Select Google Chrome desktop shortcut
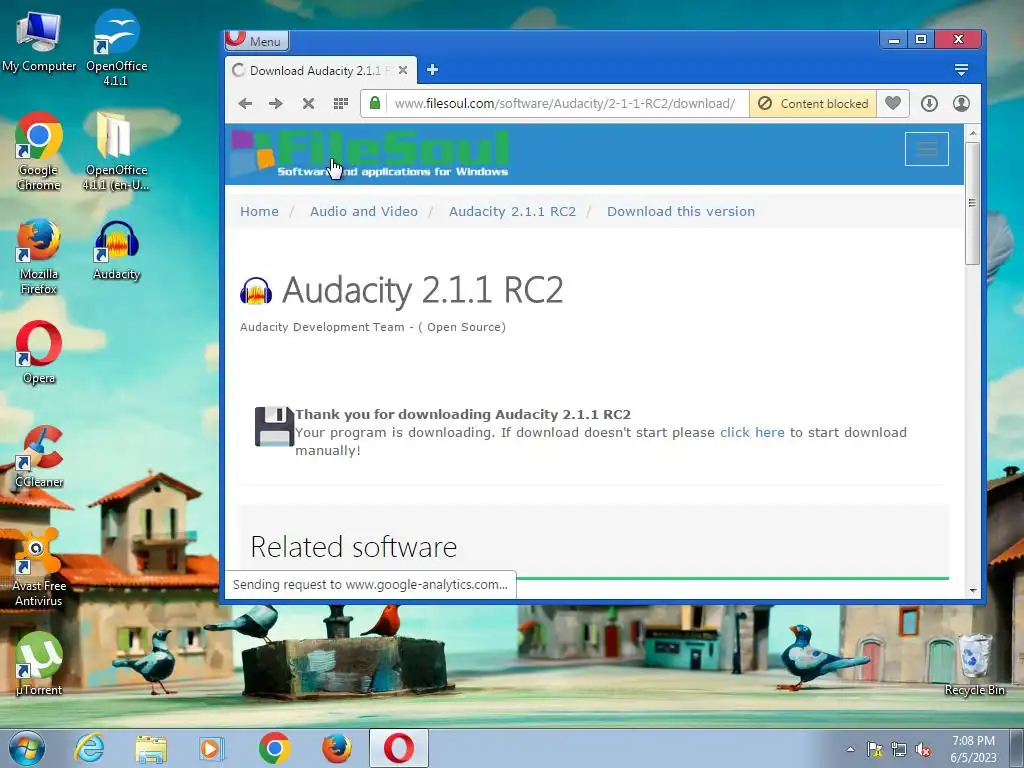Screen dimensions: 1024x768 click(39, 152)
